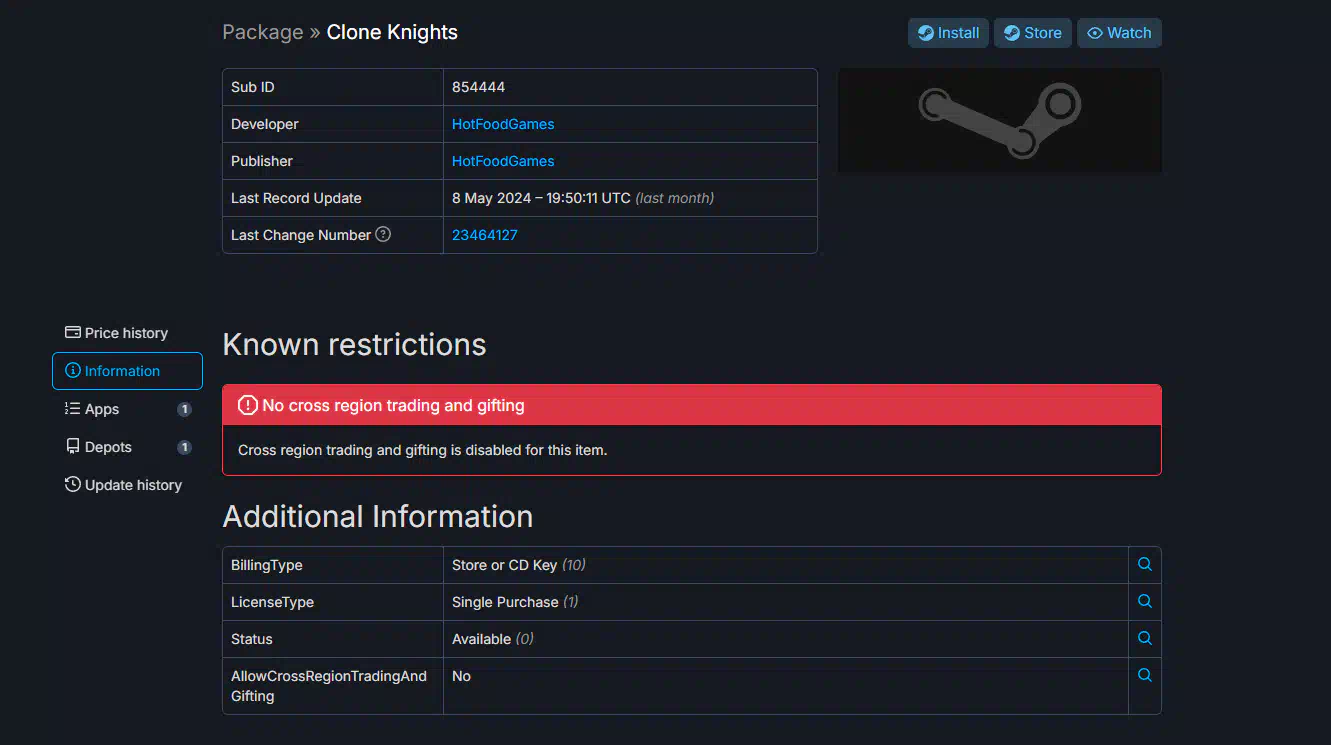Click the Watch eye button

coord(1119,33)
